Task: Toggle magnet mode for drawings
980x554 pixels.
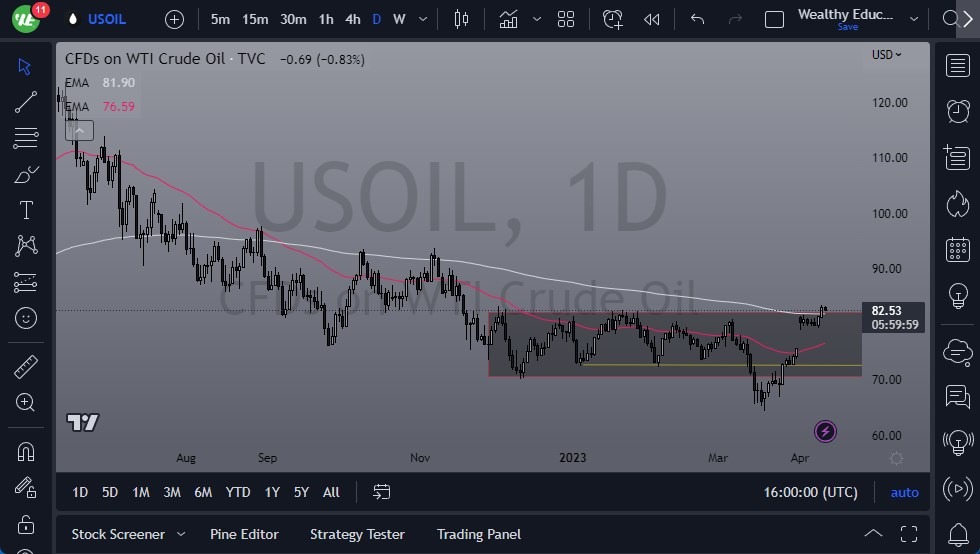Action: point(26,451)
